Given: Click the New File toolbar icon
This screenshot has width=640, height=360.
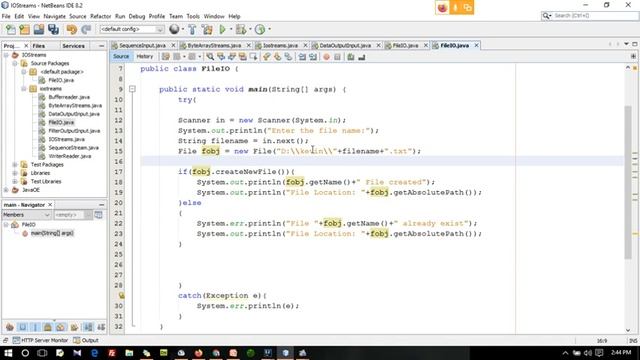Looking at the screenshot, I should tap(11, 29).
